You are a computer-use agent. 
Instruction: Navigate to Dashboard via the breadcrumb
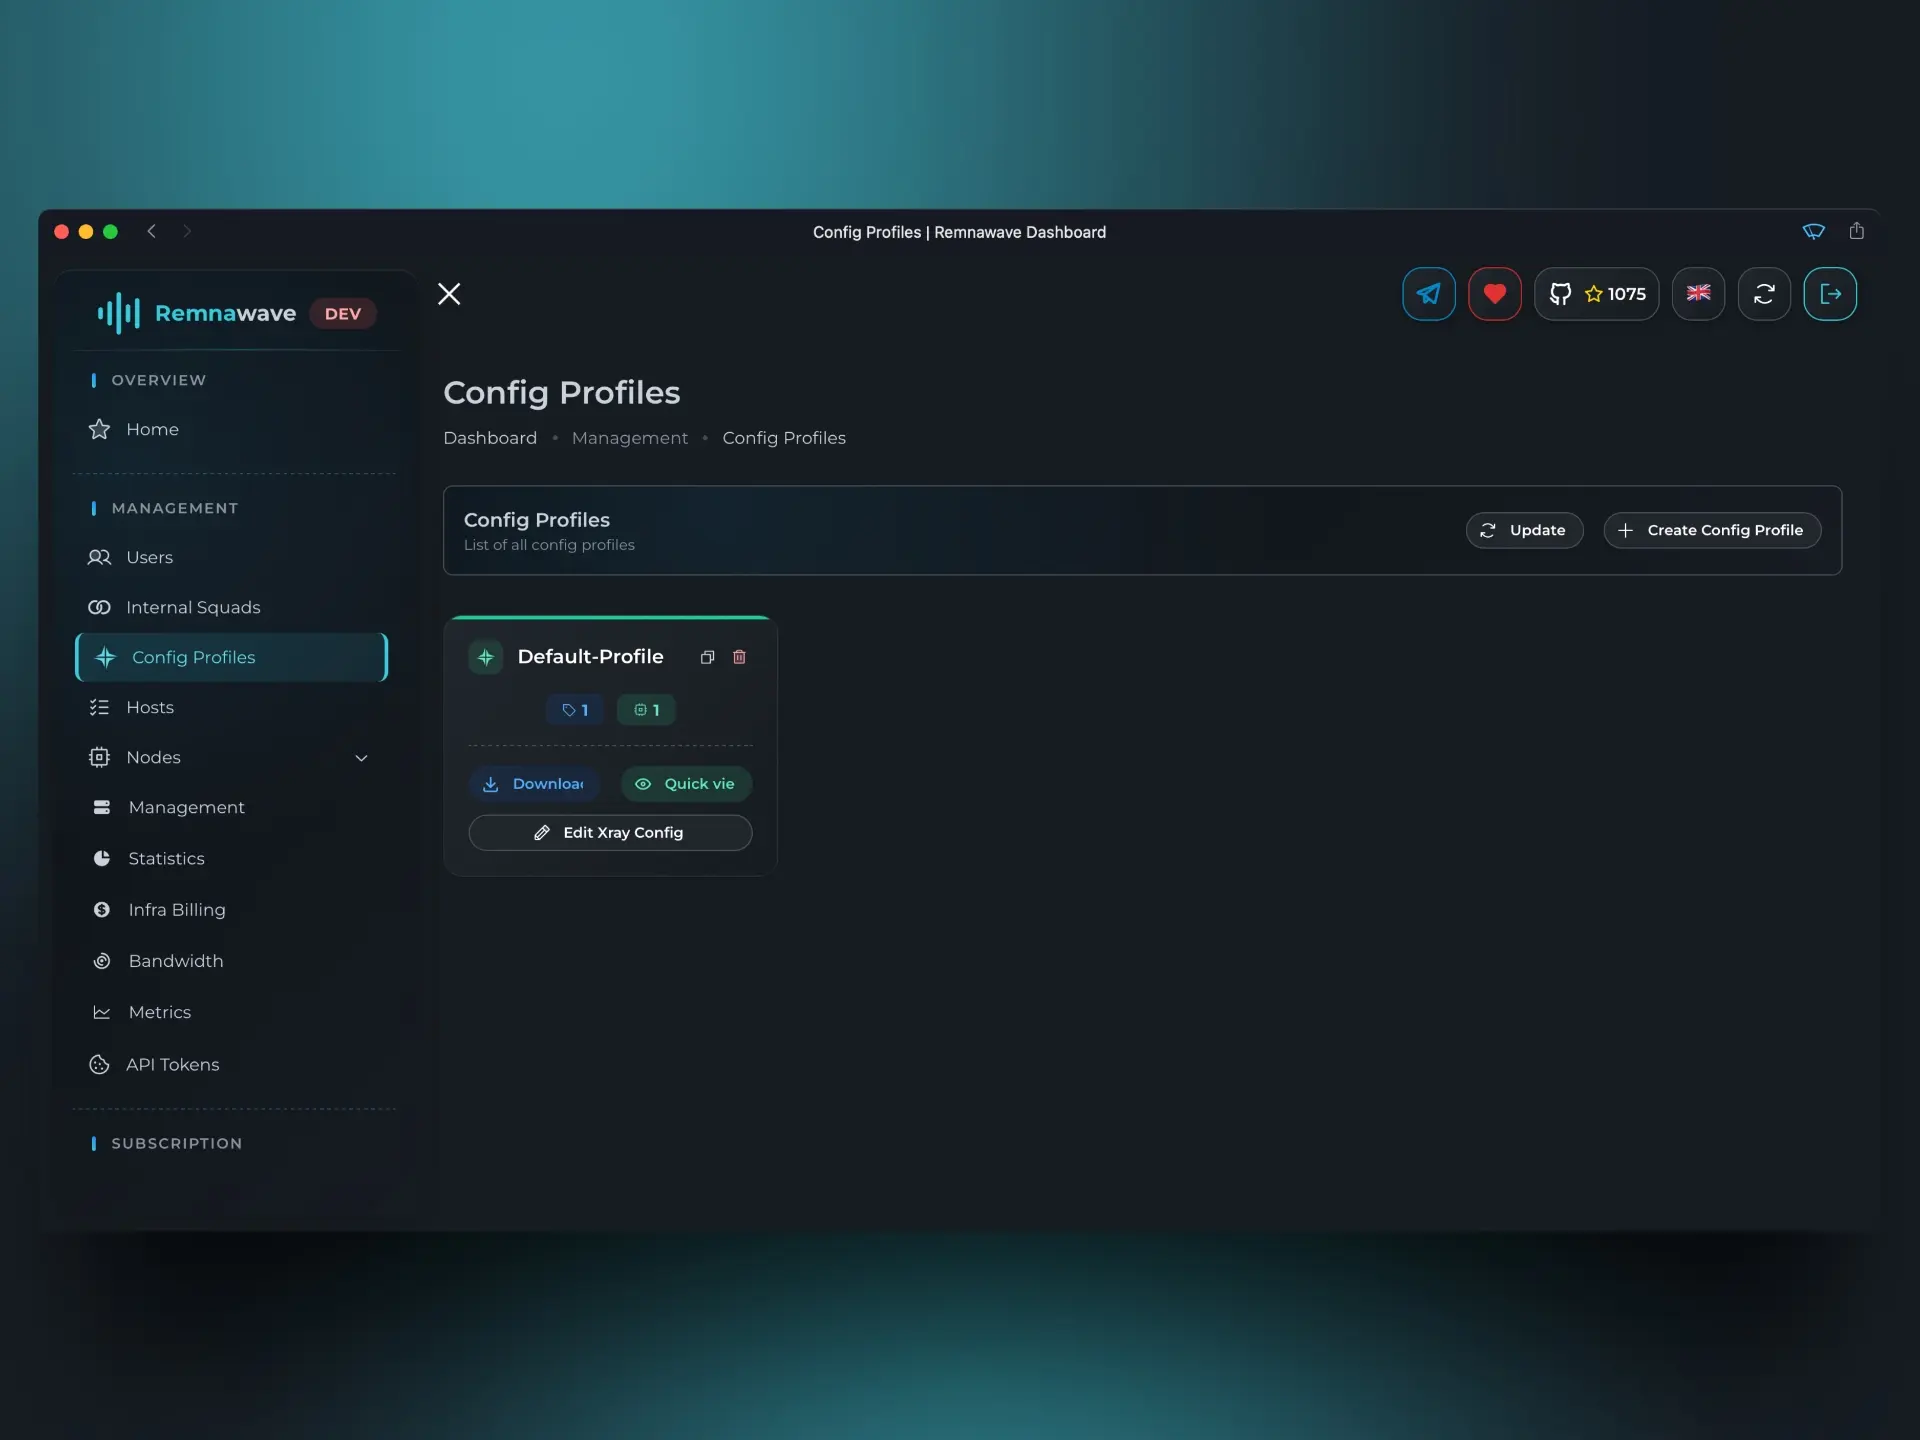(489, 438)
